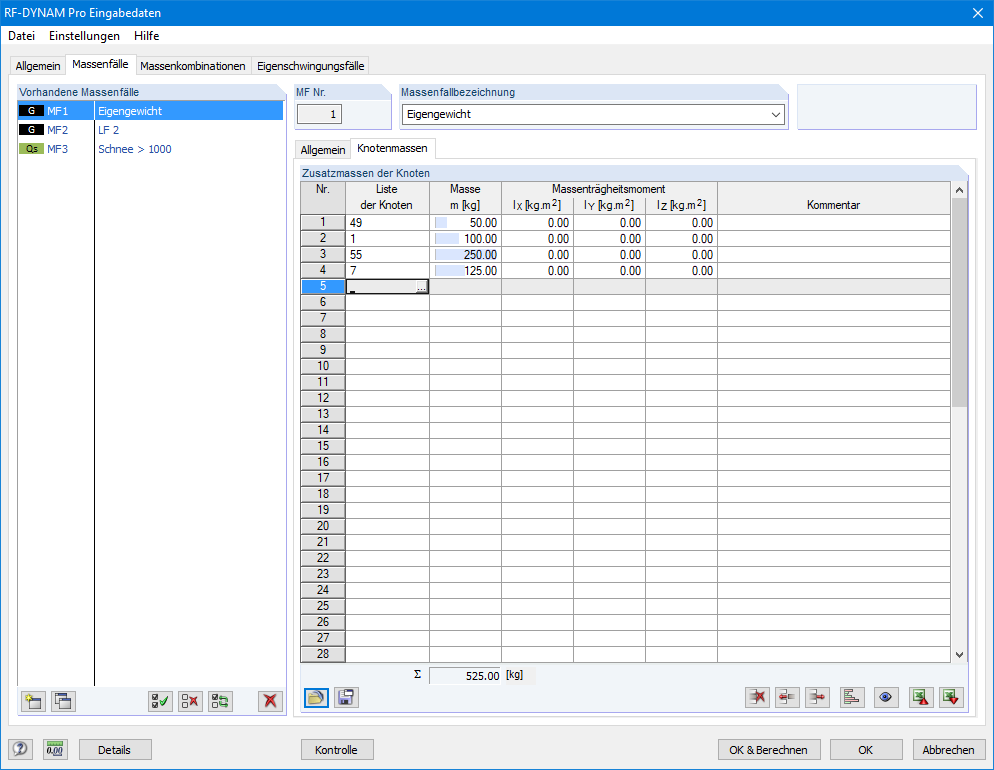The height and width of the screenshot is (770, 994).
Task: Click the G category badge of MF2
Action: pyautogui.click(x=31, y=130)
